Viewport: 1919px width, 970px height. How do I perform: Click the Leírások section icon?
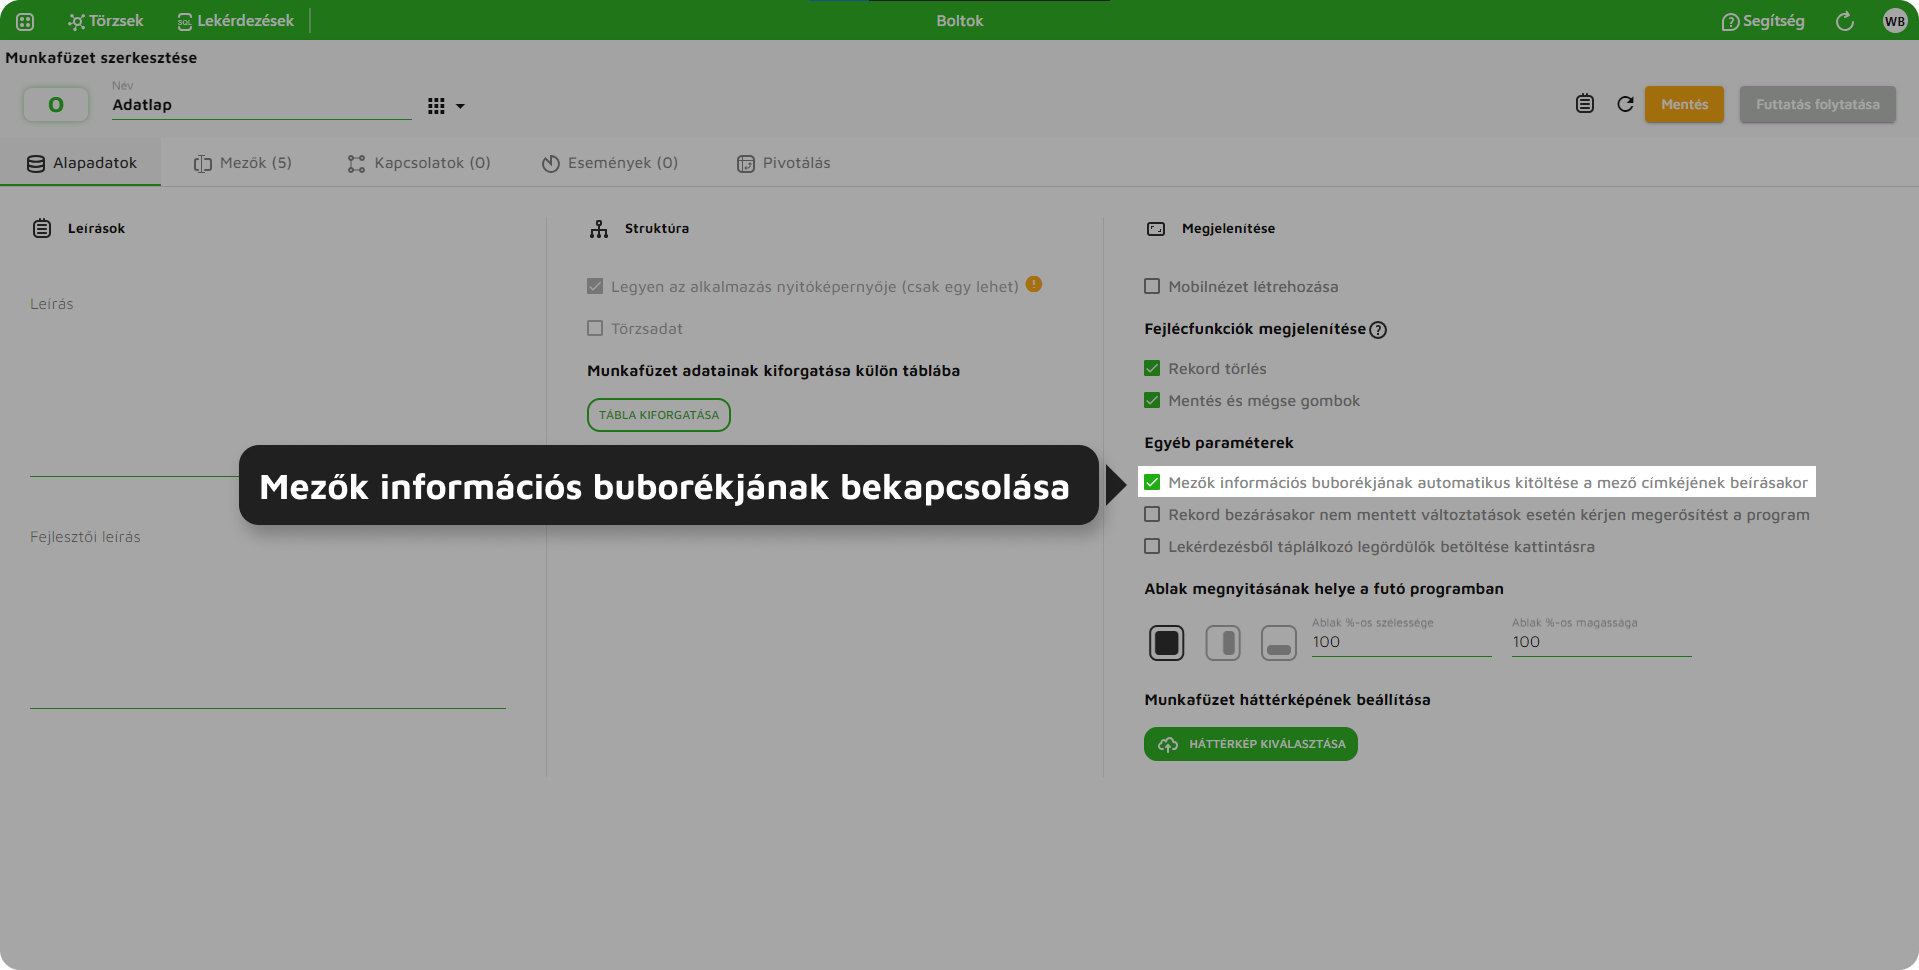click(42, 228)
